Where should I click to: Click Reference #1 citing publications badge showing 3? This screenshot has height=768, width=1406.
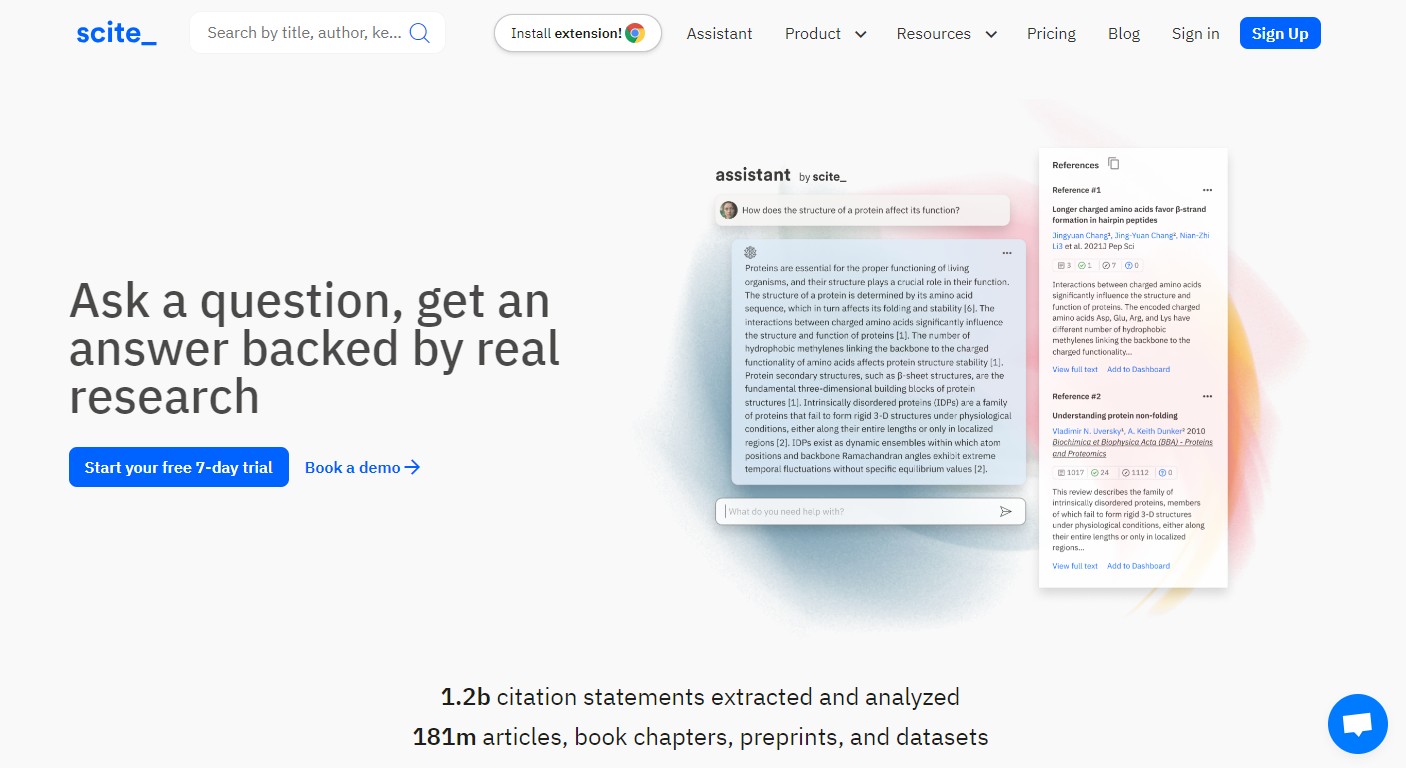tap(1063, 265)
